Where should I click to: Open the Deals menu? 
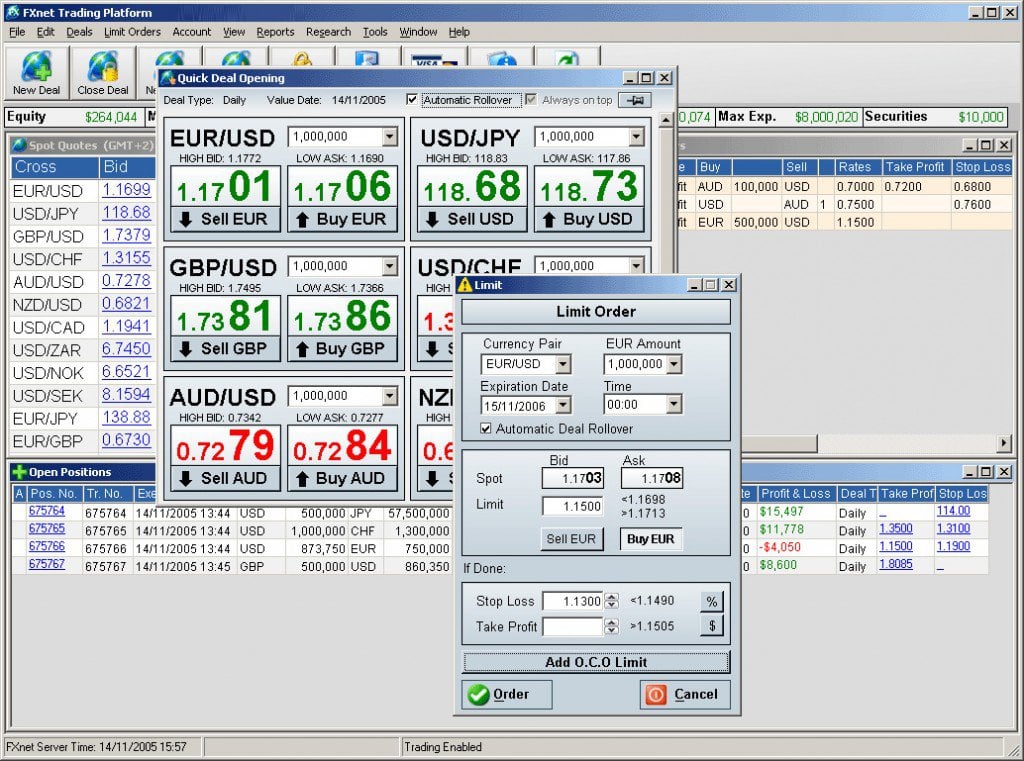click(79, 32)
